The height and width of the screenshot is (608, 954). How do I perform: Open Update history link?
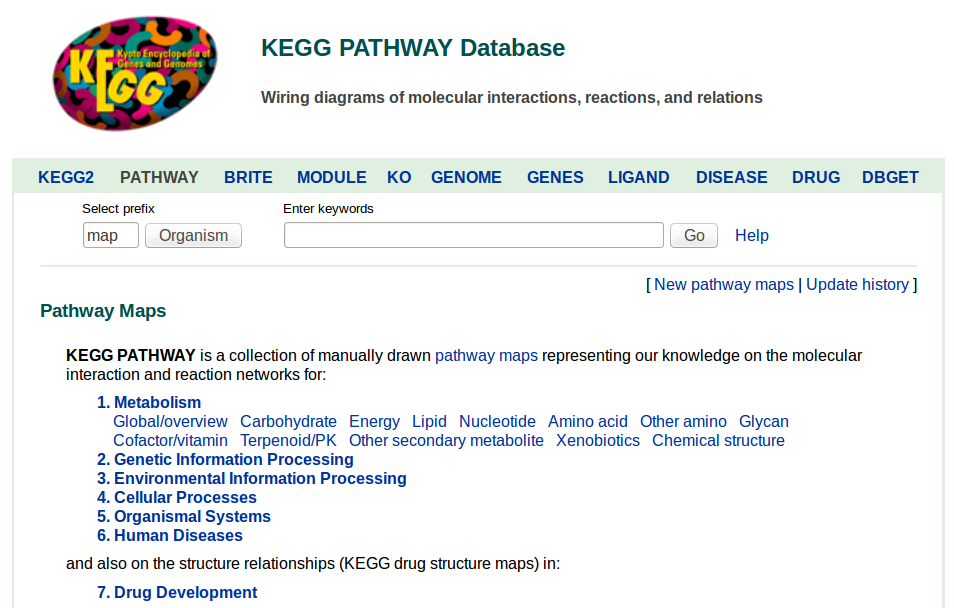[x=857, y=284]
